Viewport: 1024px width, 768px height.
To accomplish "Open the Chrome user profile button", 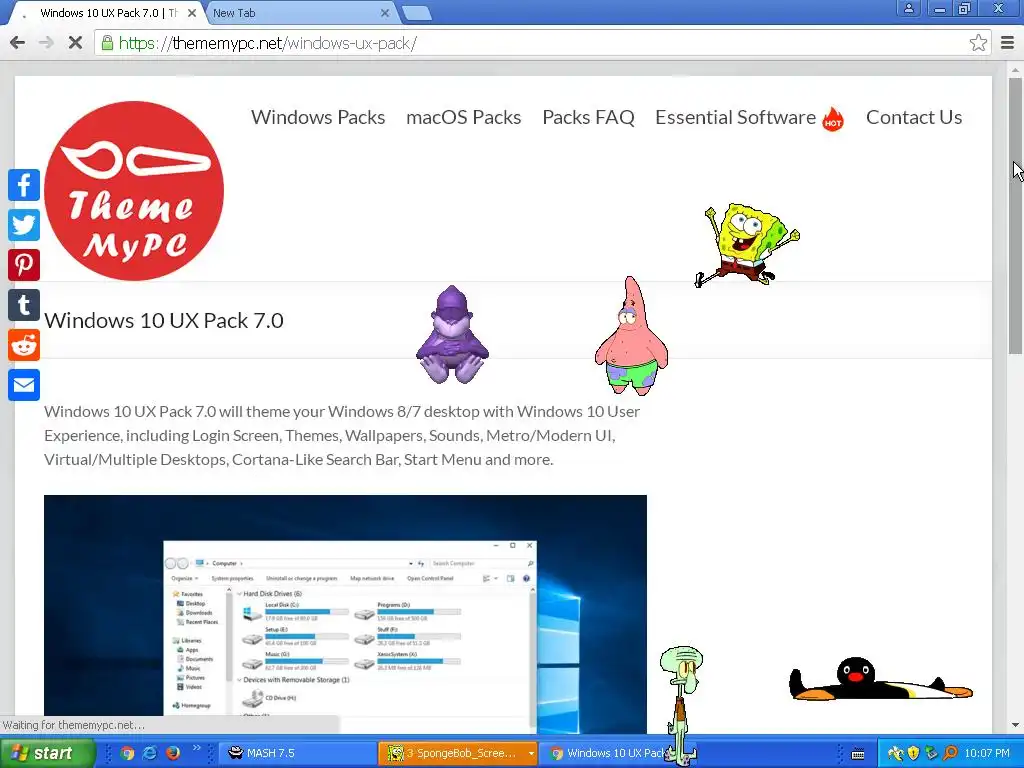I will [908, 8].
